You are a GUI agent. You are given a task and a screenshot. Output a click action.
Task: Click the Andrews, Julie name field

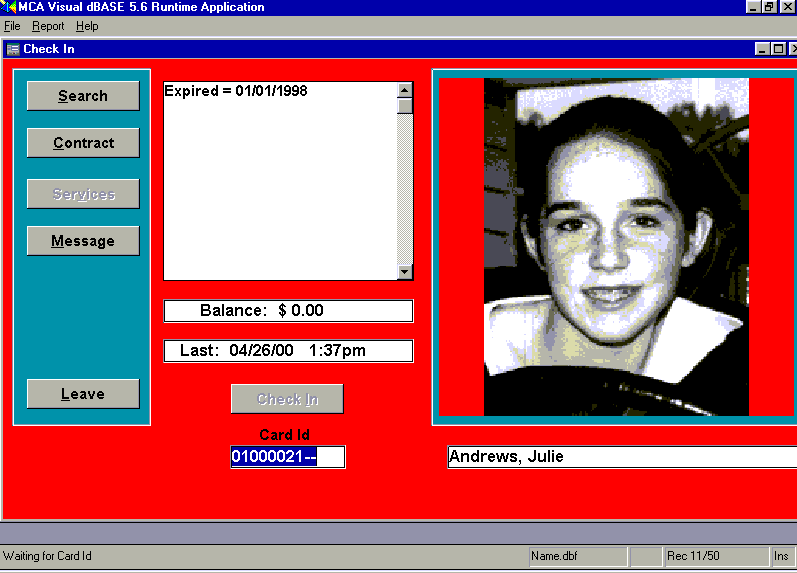click(622, 457)
